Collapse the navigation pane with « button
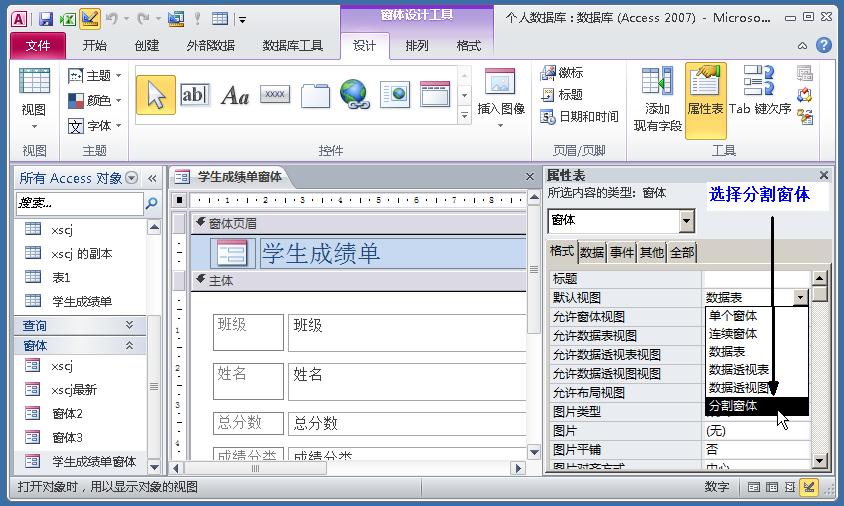This screenshot has height=506, width=844. 152,178
